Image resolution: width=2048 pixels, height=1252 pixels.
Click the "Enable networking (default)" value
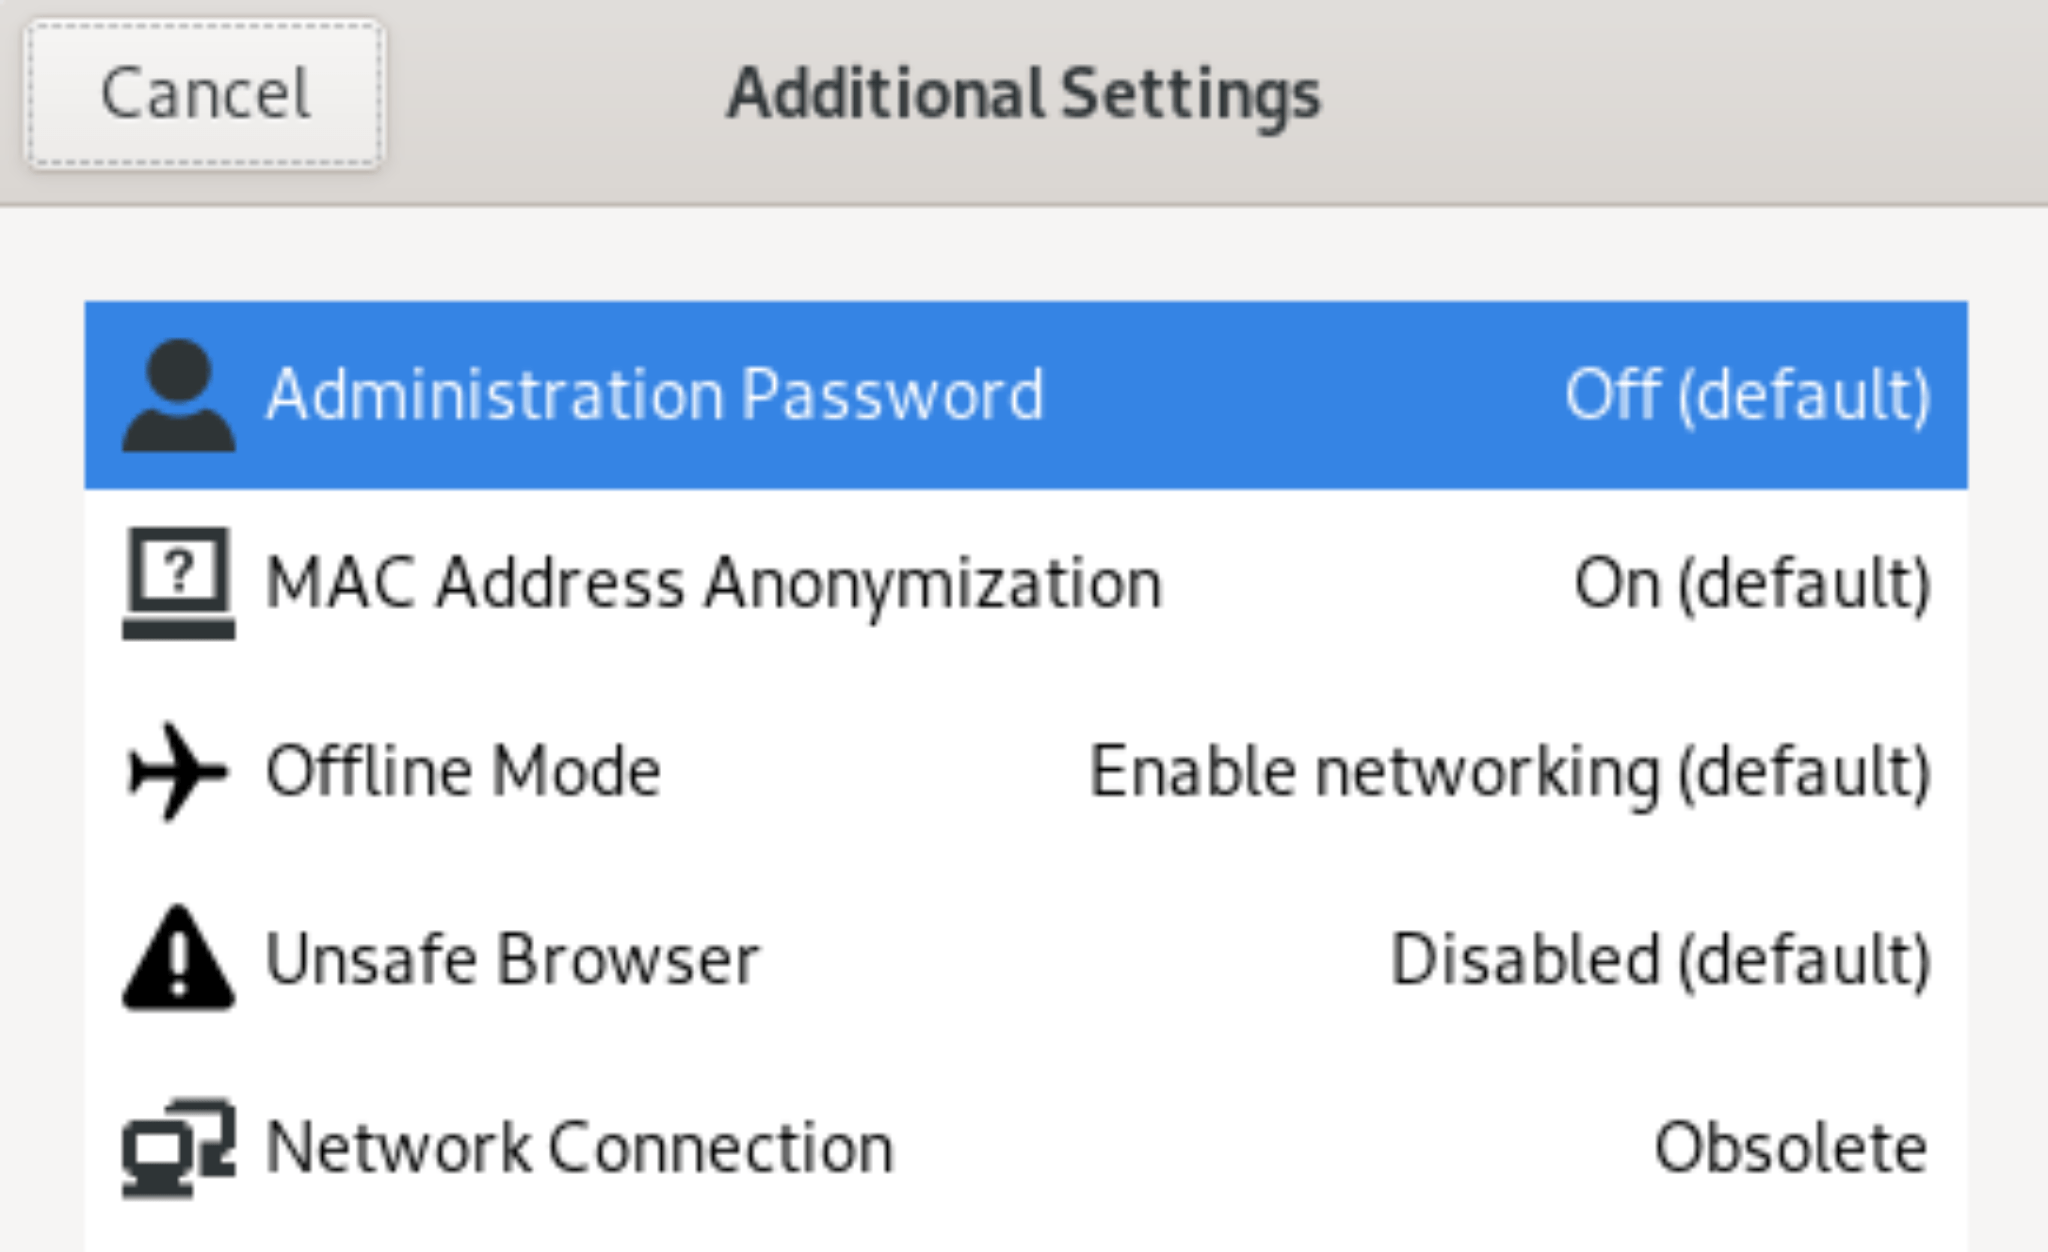click(1509, 771)
